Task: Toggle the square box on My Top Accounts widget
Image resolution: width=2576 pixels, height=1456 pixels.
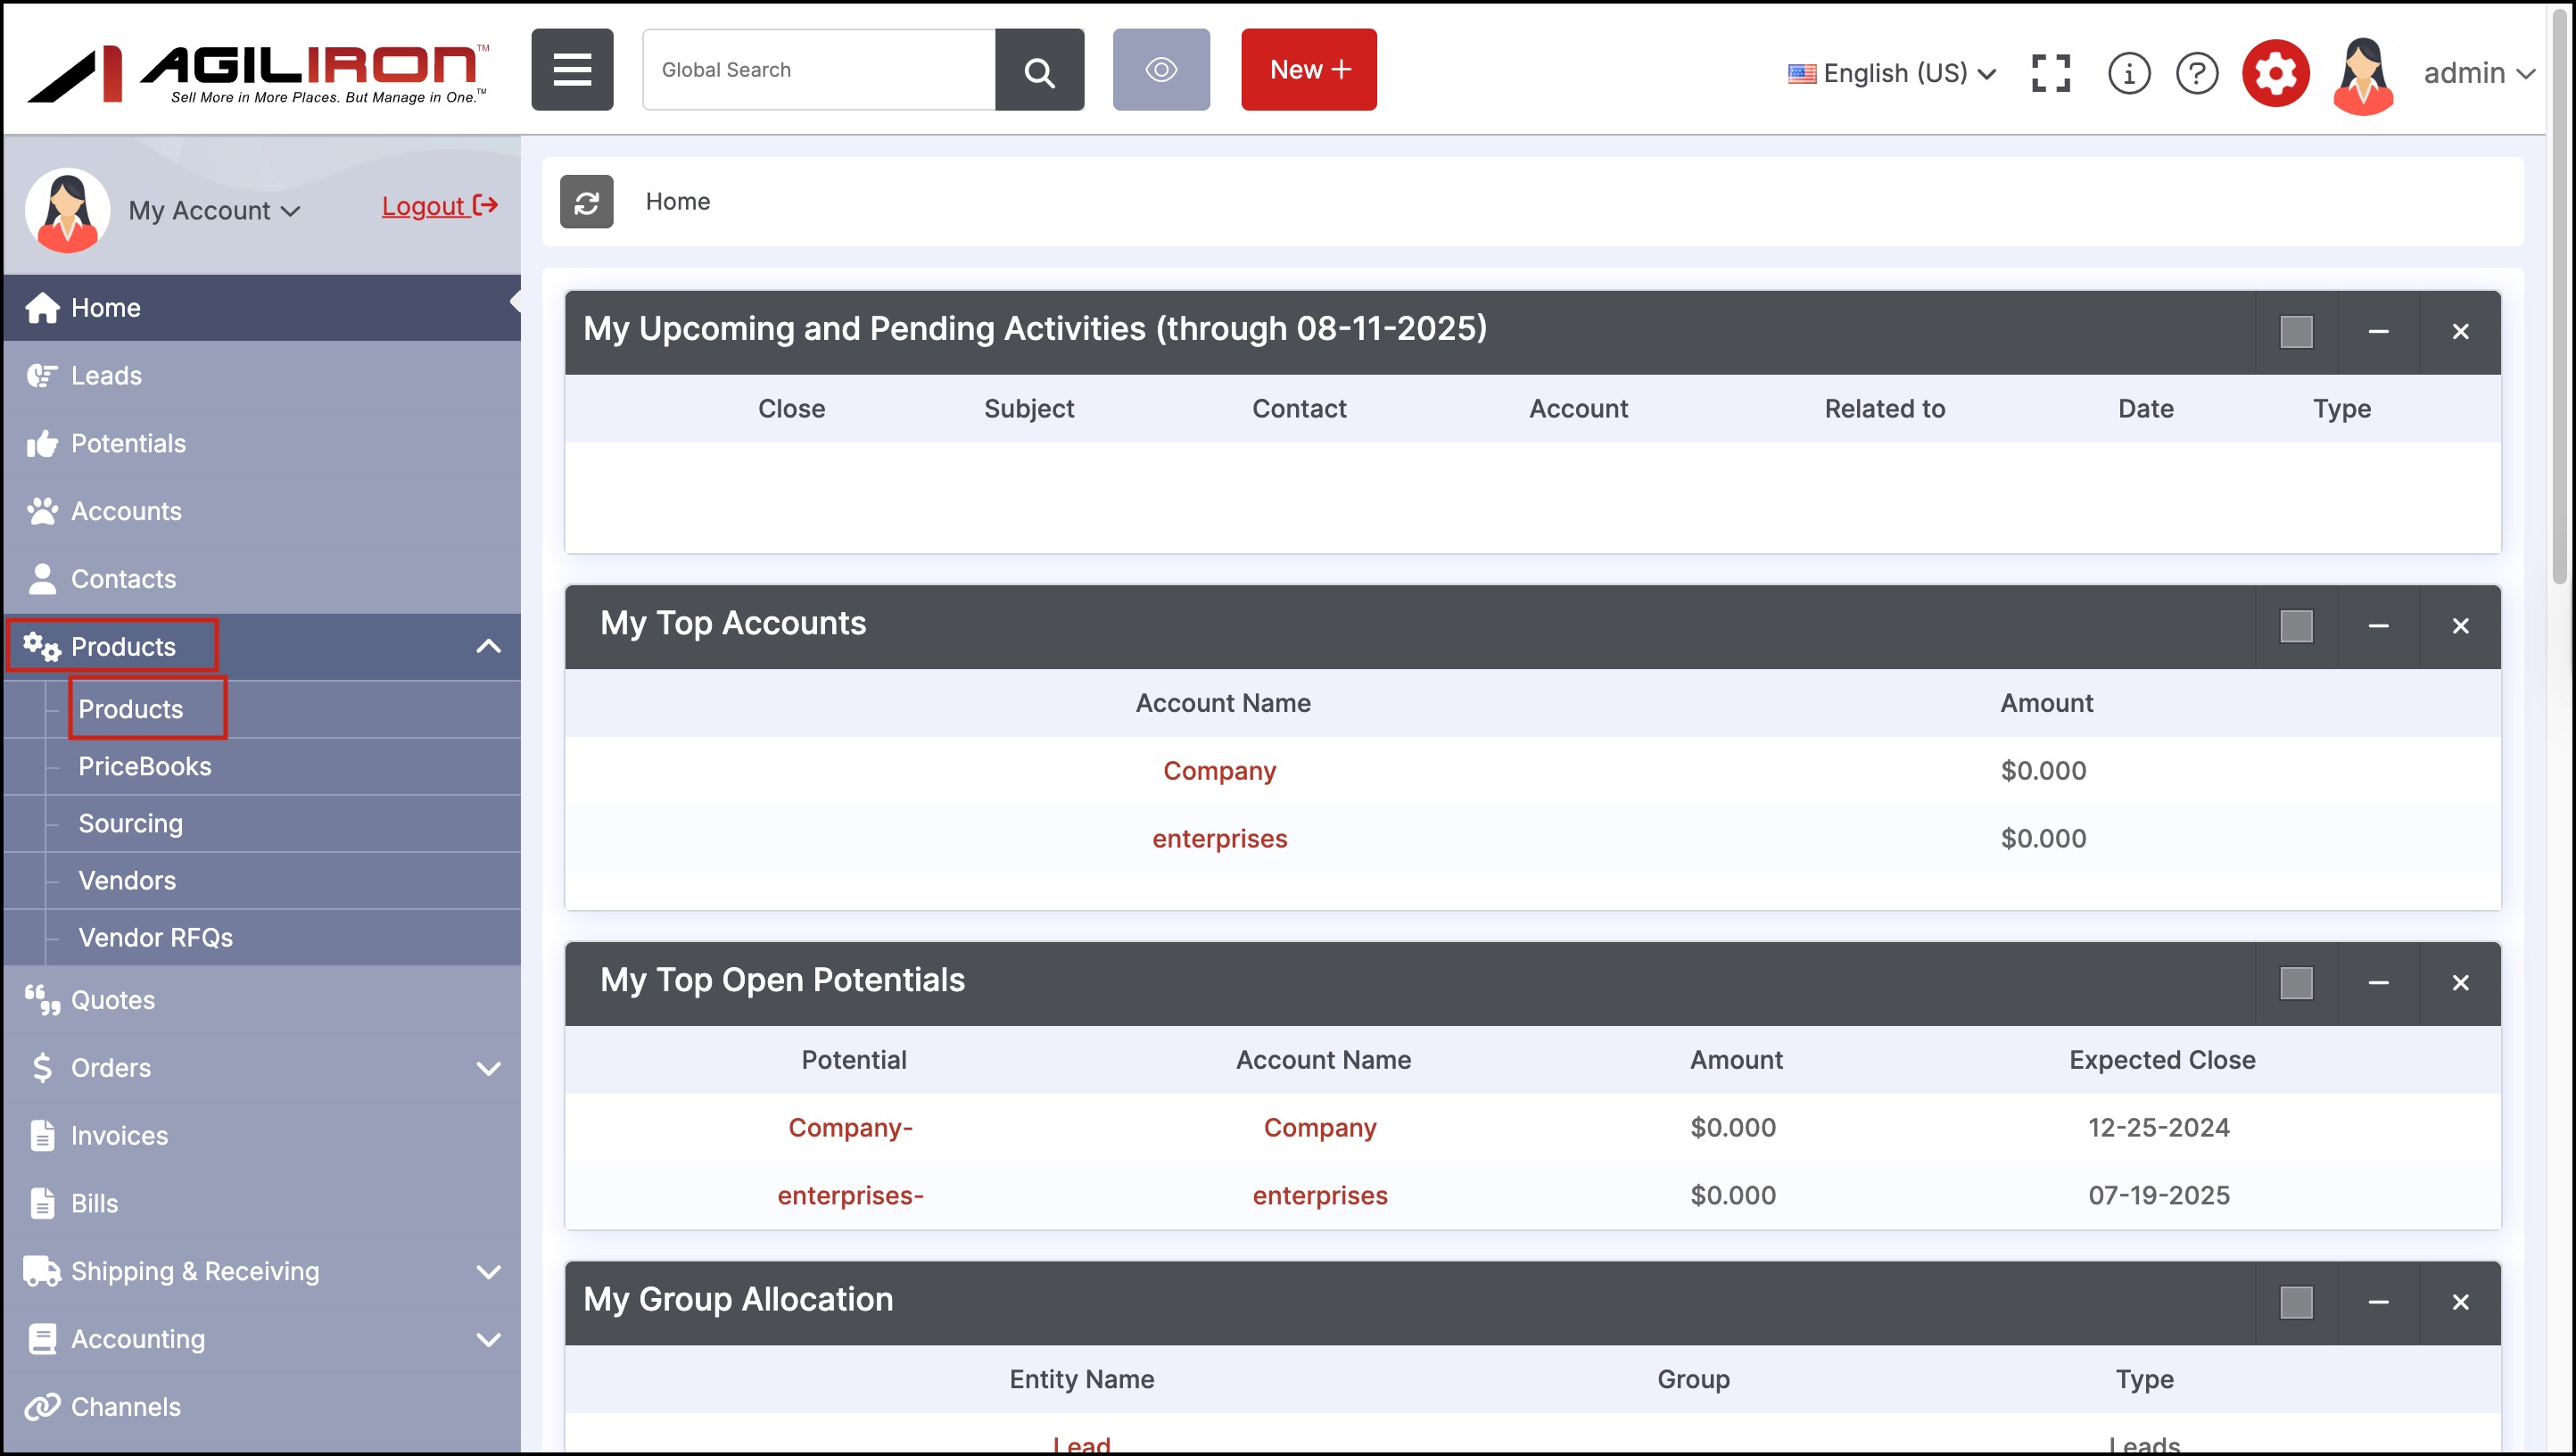Action: 2296,627
